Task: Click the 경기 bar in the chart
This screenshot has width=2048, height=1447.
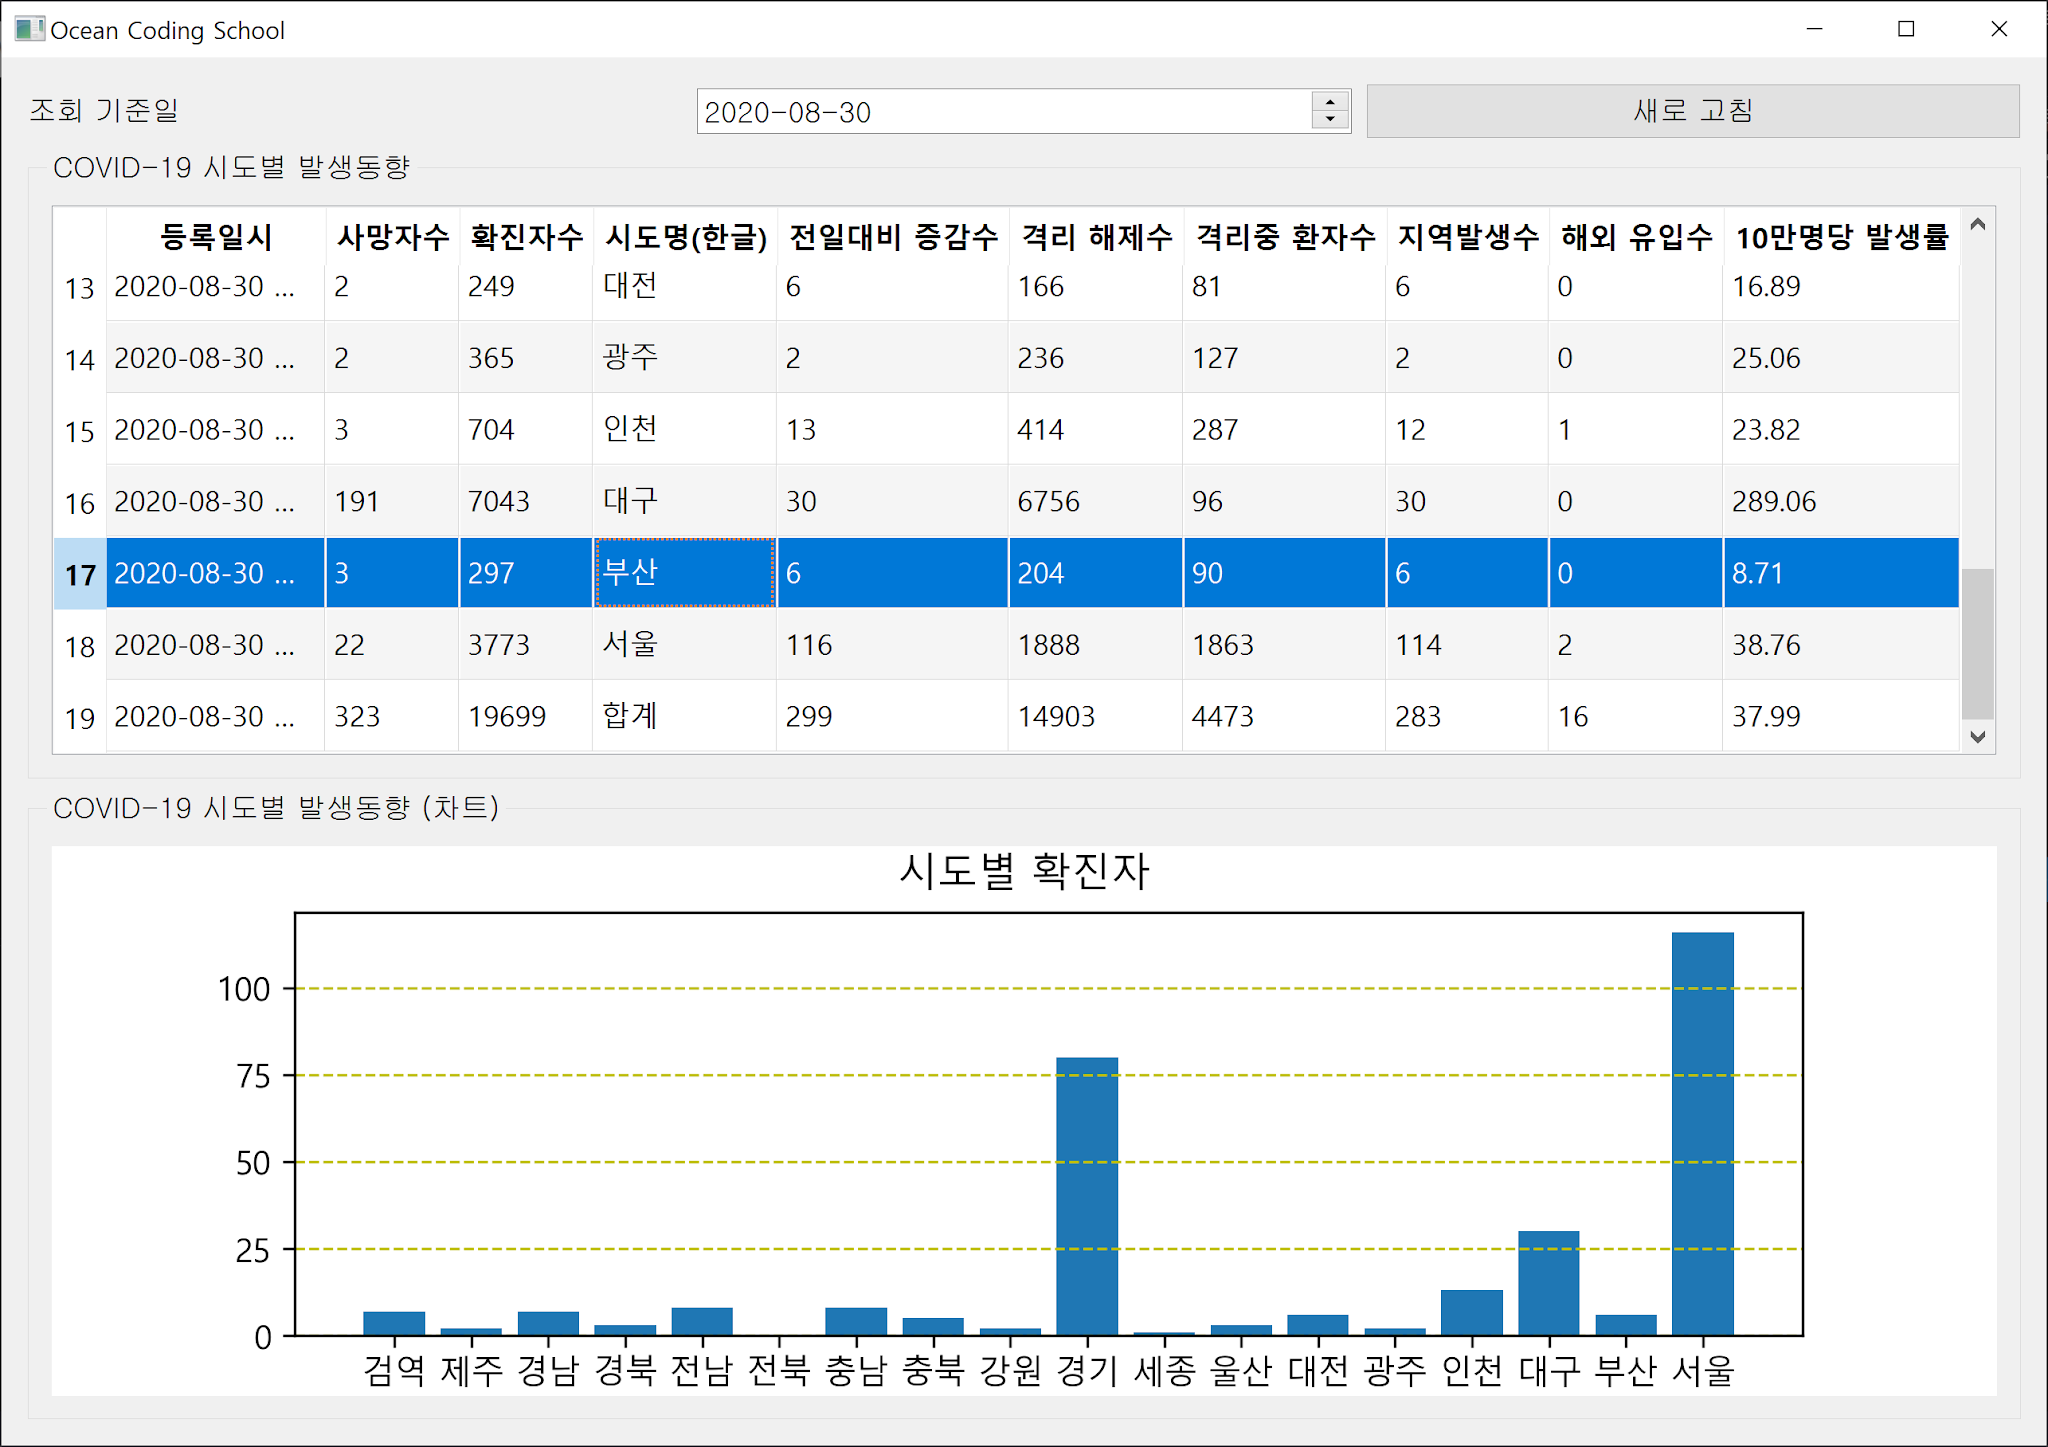Action: click(x=1087, y=1196)
